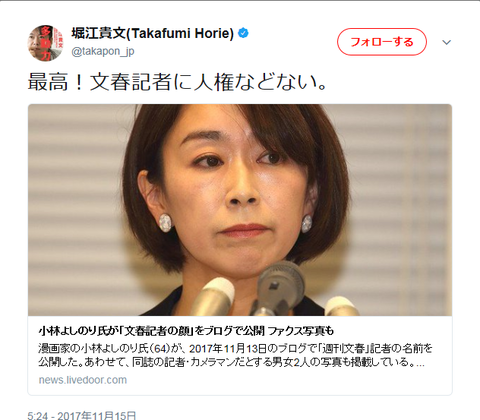The width and height of the screenshot is (480, 420).
Task: Click the フォローする follow button
Action: [382, 42]
